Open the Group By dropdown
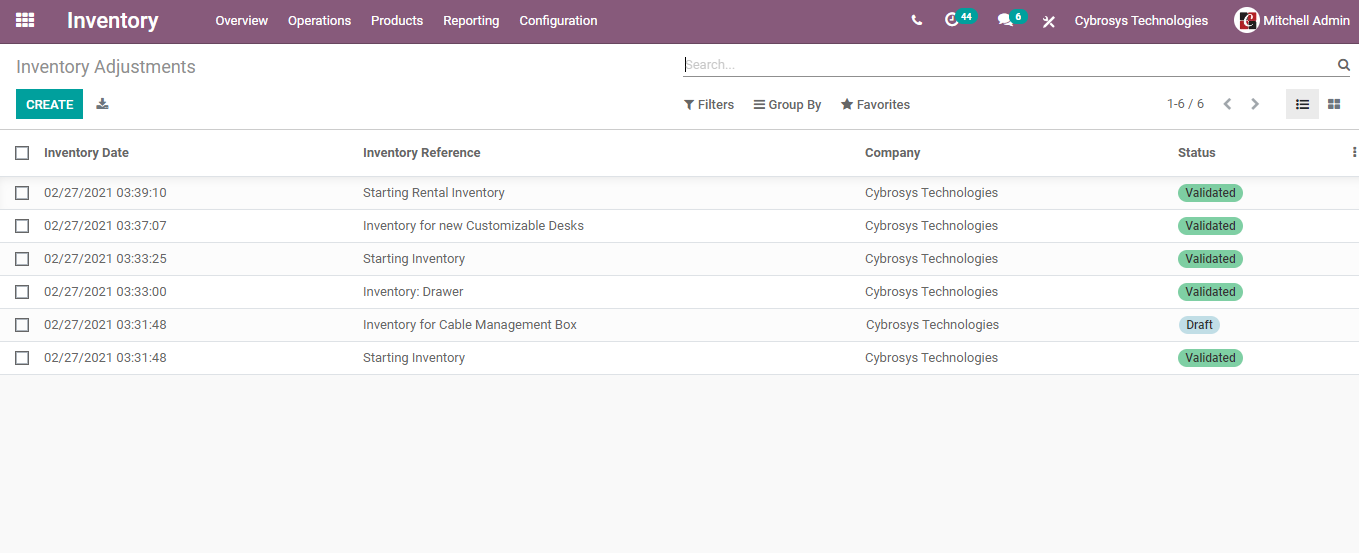The height and width of the screenshot is (553, 1359). click(x=787, y=104)
